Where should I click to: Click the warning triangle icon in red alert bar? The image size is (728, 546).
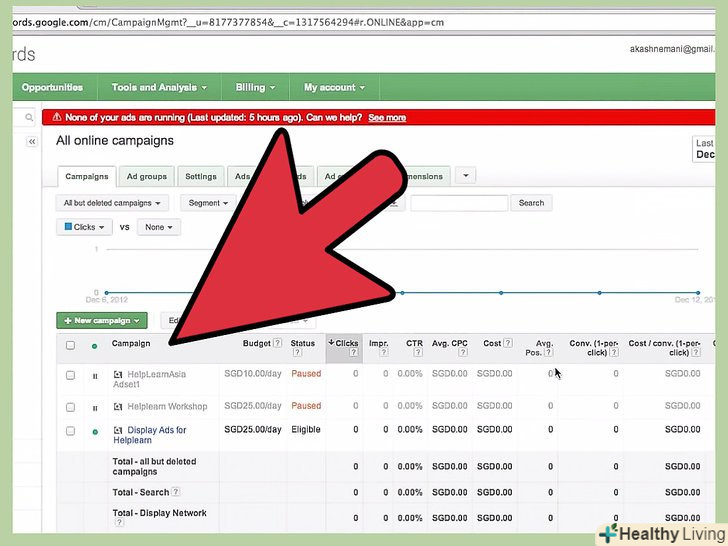[57, 118]
